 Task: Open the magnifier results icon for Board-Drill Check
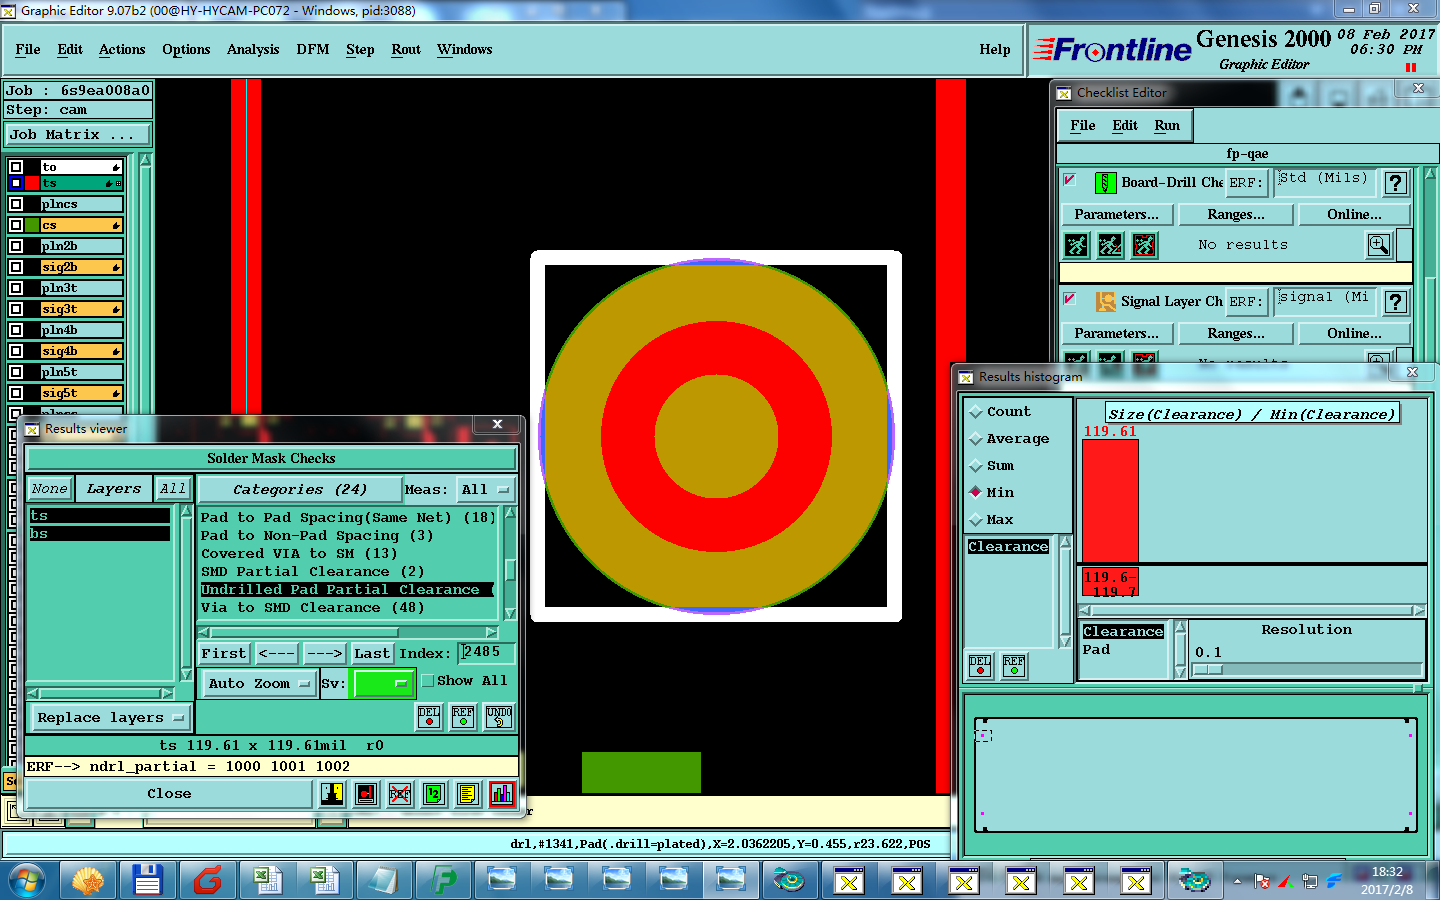pyautogui.click(x=1379, y=245)
